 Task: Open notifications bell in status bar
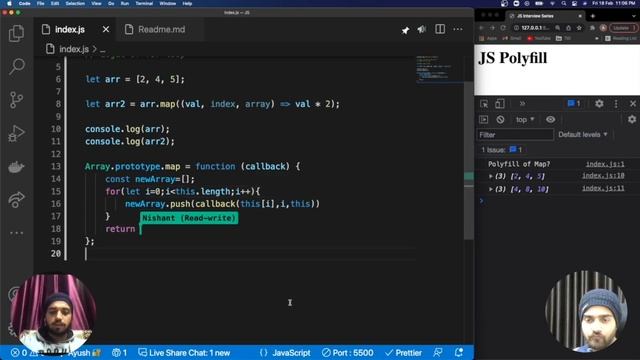coord(459,353)
